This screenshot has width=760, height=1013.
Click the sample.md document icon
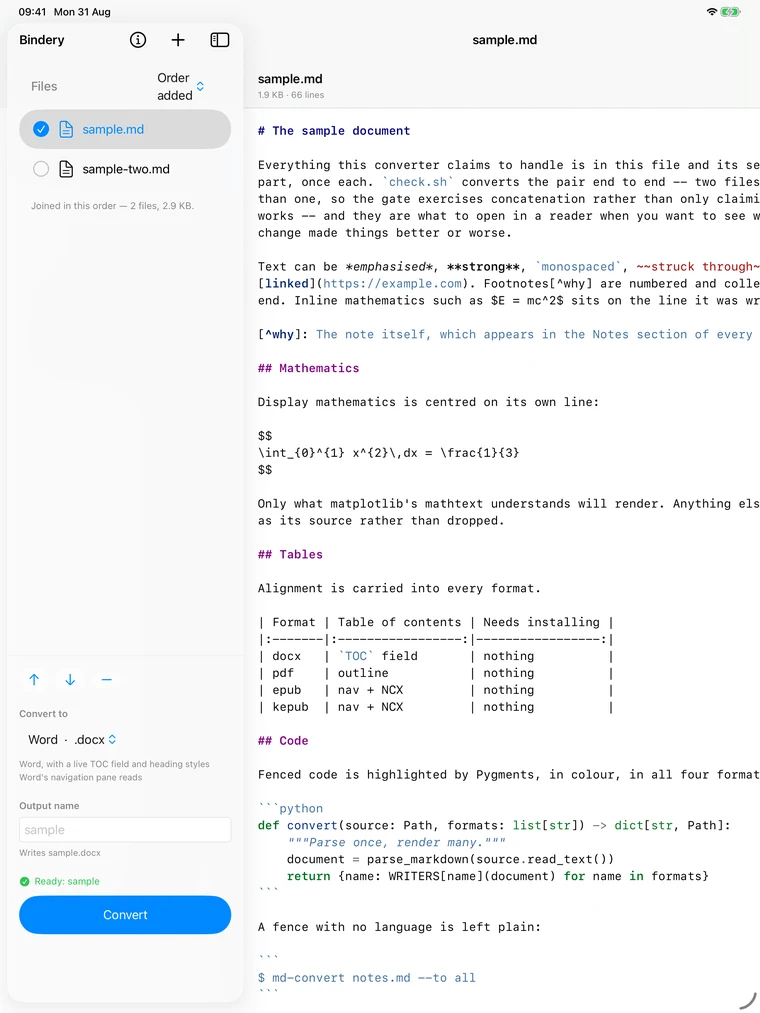pos(66,129)
